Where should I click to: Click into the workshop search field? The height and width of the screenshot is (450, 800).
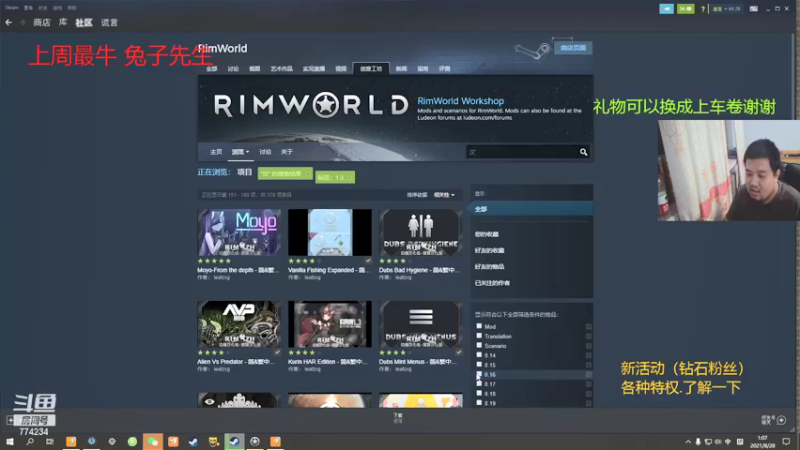point(521,152)
